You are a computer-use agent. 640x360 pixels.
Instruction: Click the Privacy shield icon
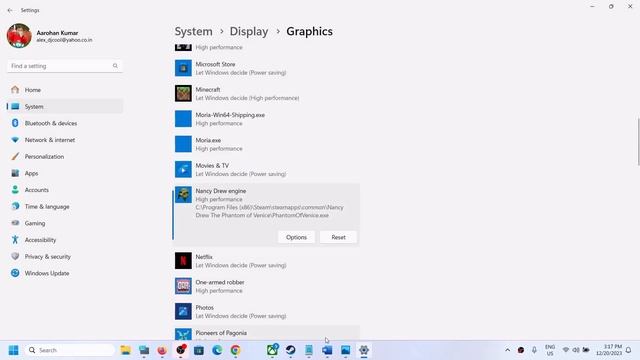(15, 256)
